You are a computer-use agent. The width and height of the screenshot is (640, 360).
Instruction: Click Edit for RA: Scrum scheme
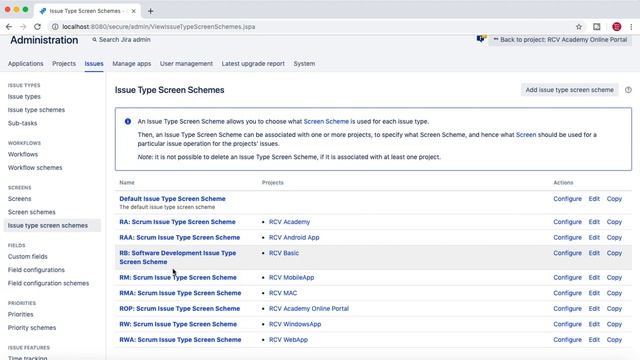(x=594, y=222)
